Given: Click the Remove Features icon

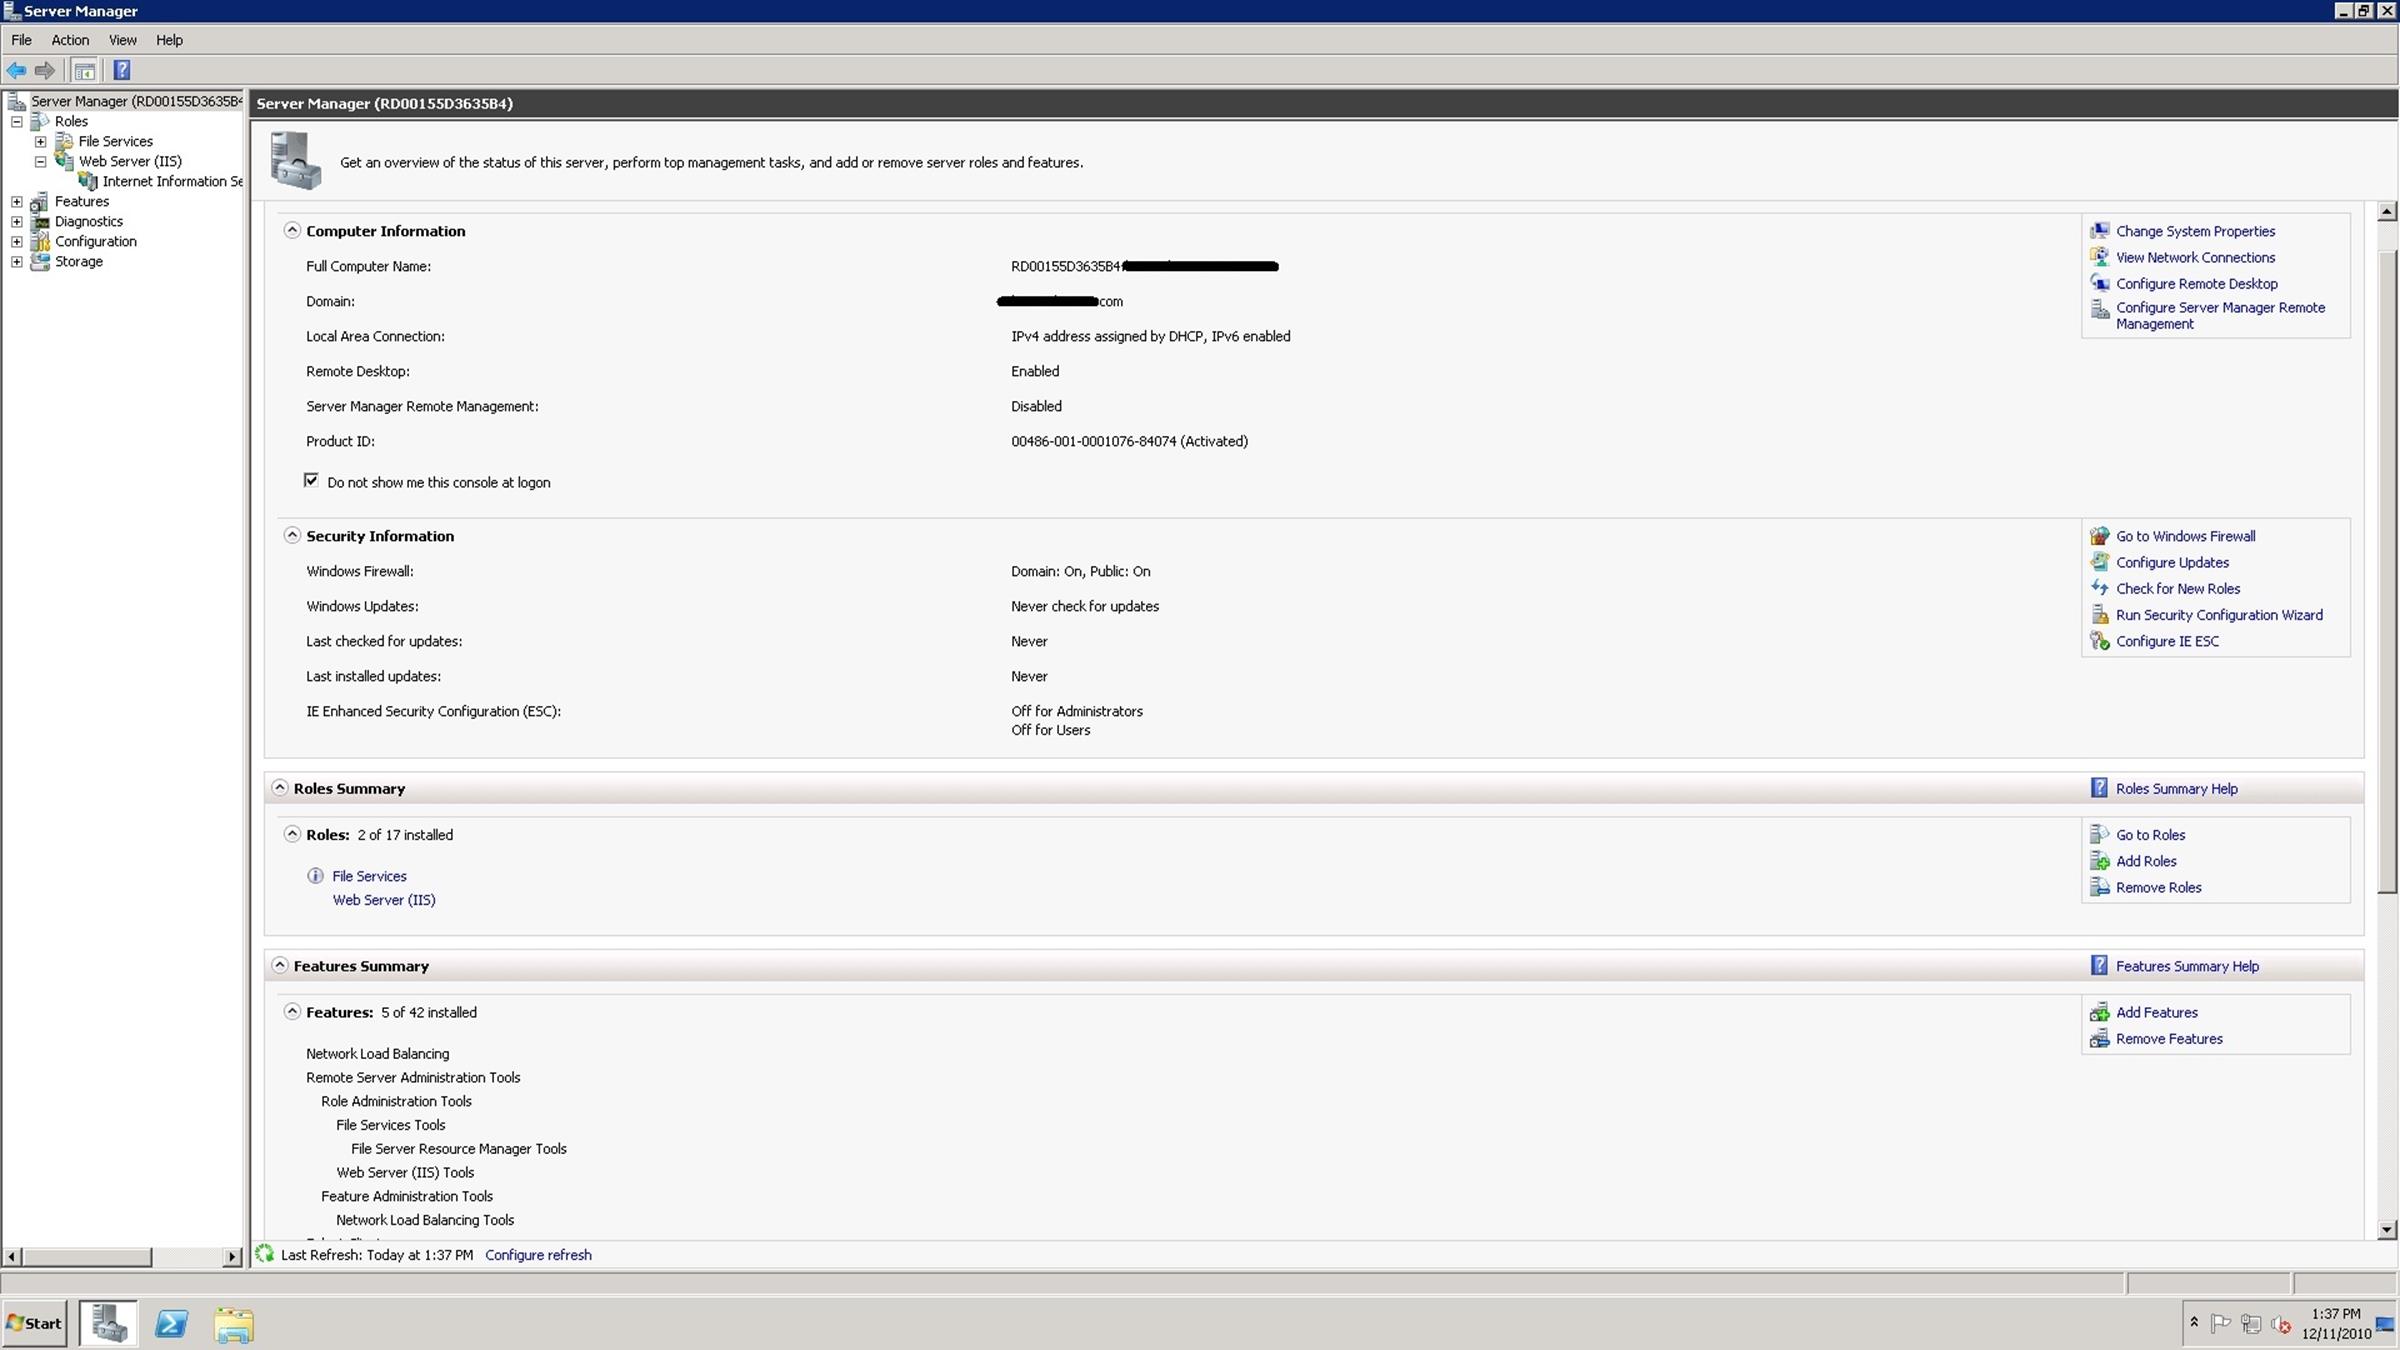Looking at the screenshot, I should pyautogui.click(x=2100, y=1039).
